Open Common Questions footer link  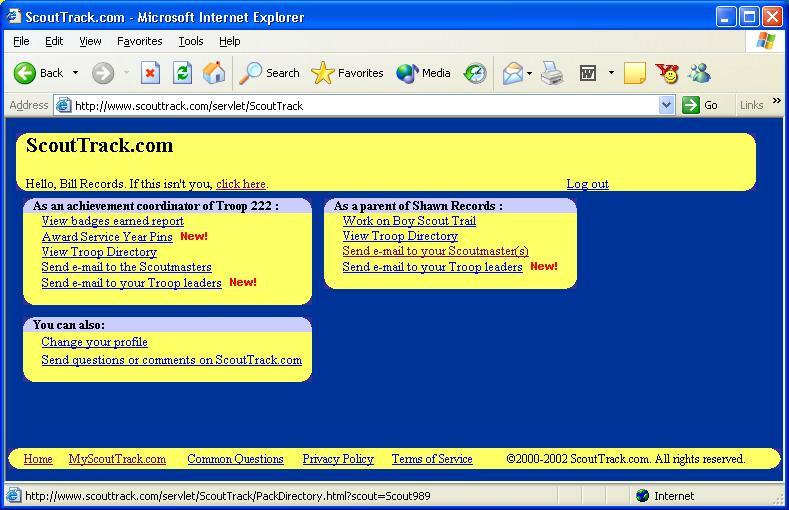[x=235, y=459]
